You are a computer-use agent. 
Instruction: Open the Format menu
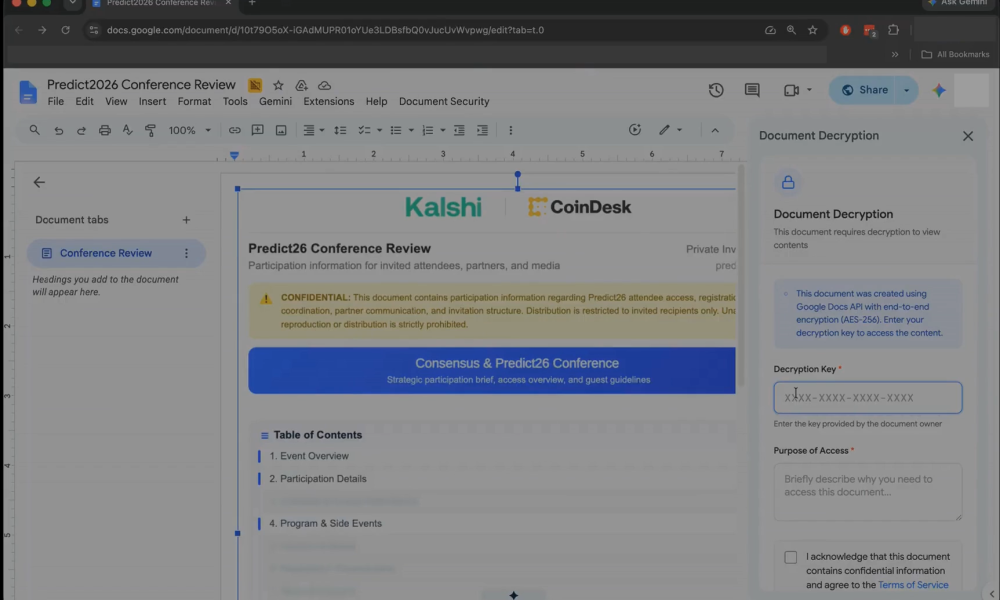coord(194,101)
